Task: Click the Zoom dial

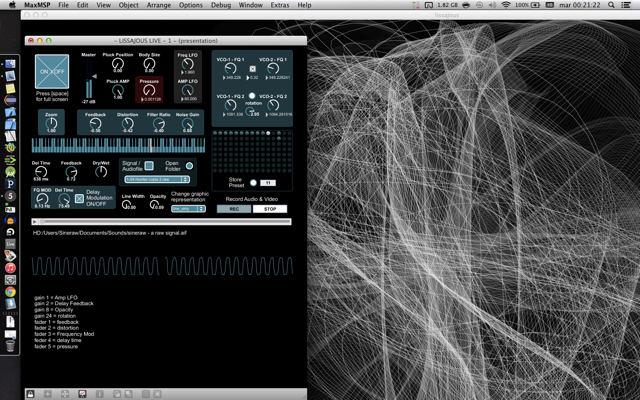Action: point(51,123)
